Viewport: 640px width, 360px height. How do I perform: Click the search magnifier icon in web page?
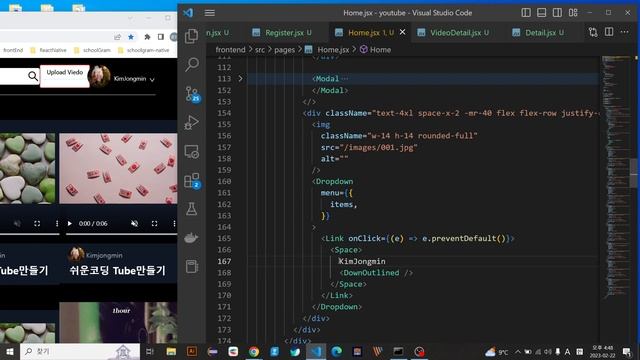click(33, 76)
